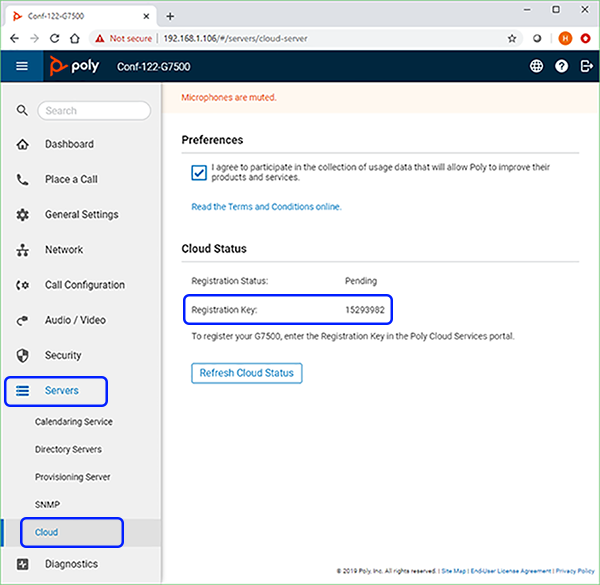The width and height of the screenshot is (600, 585).
Task: Reload the page with browser refresh
Action: [x=56, y=38]
